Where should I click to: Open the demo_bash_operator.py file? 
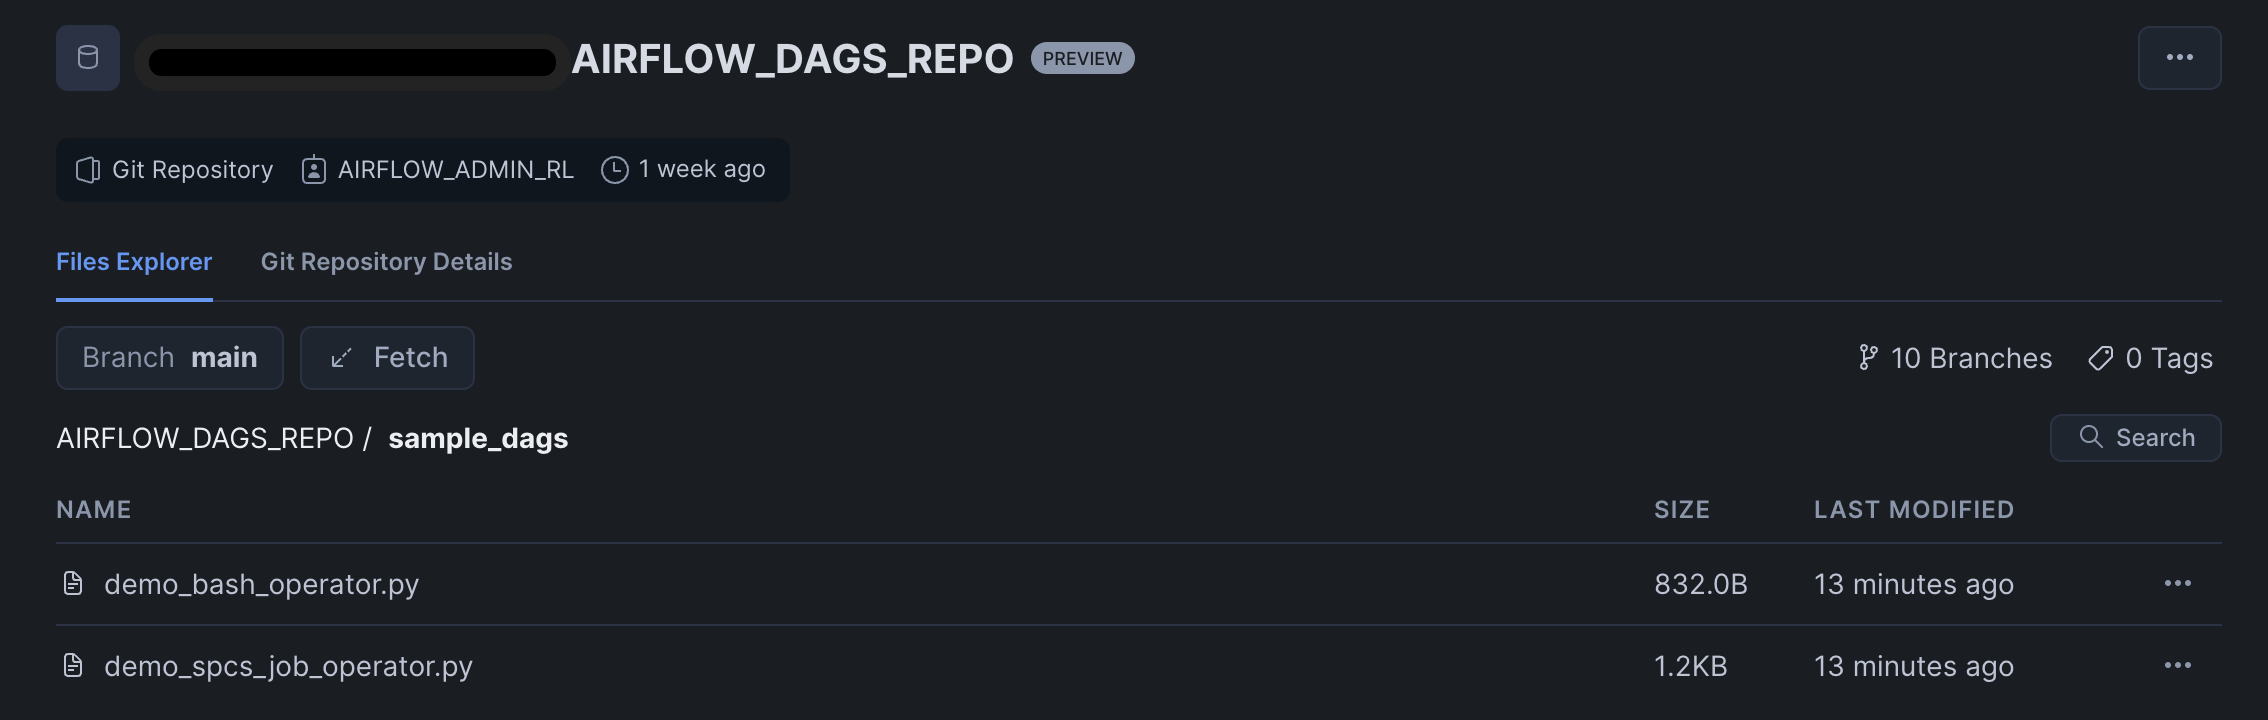pos(261,584)
